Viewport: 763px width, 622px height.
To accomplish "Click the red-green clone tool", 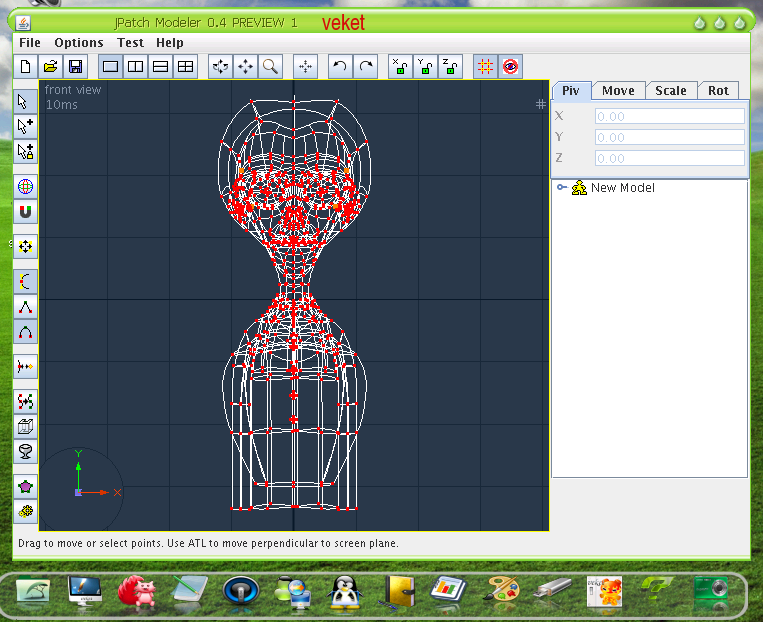I will 25,402.
